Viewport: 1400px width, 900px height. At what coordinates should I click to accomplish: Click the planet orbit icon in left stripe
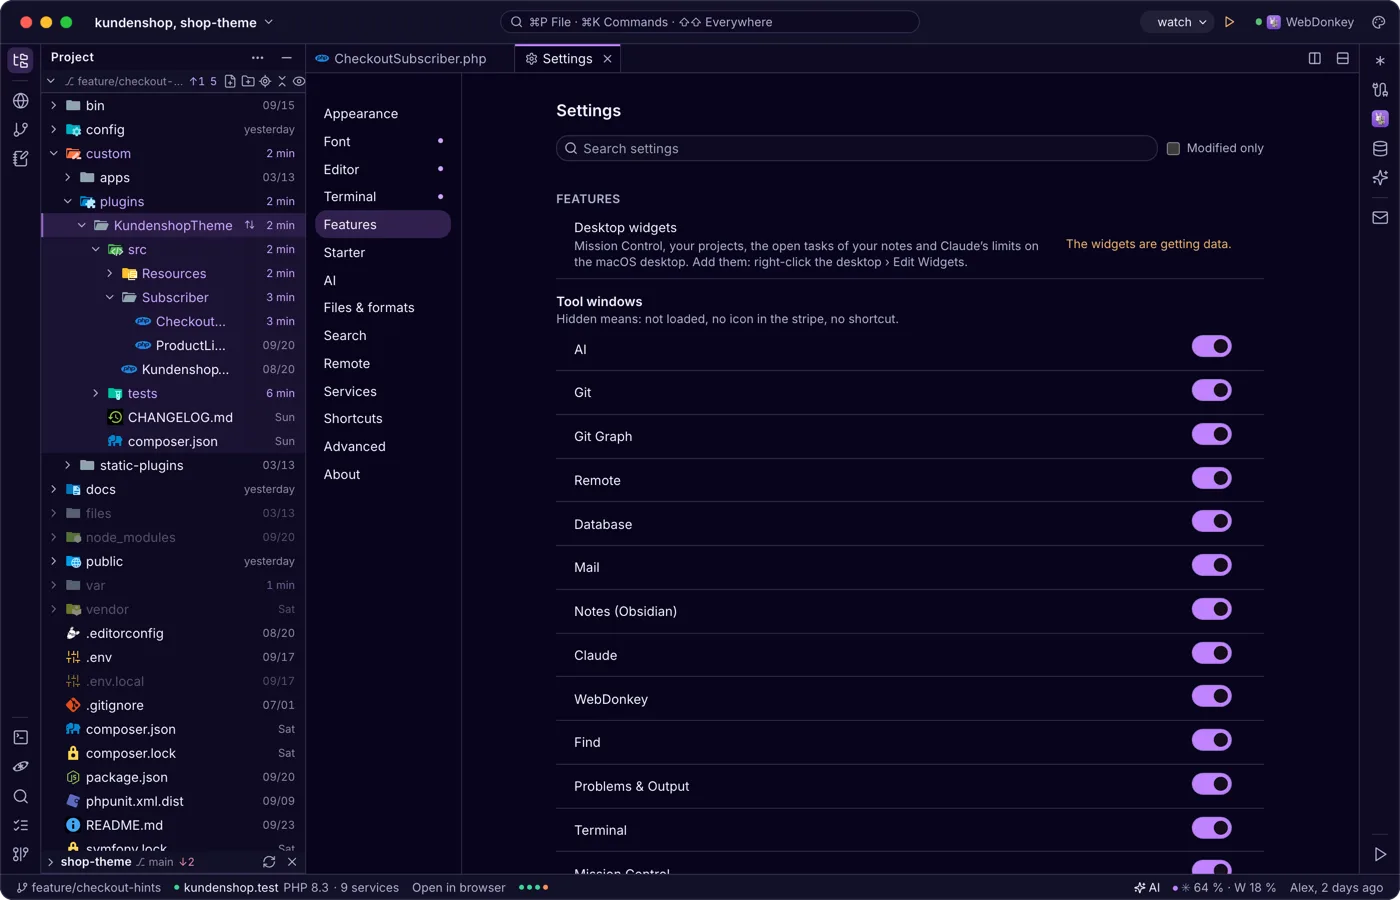click(20, 767)
